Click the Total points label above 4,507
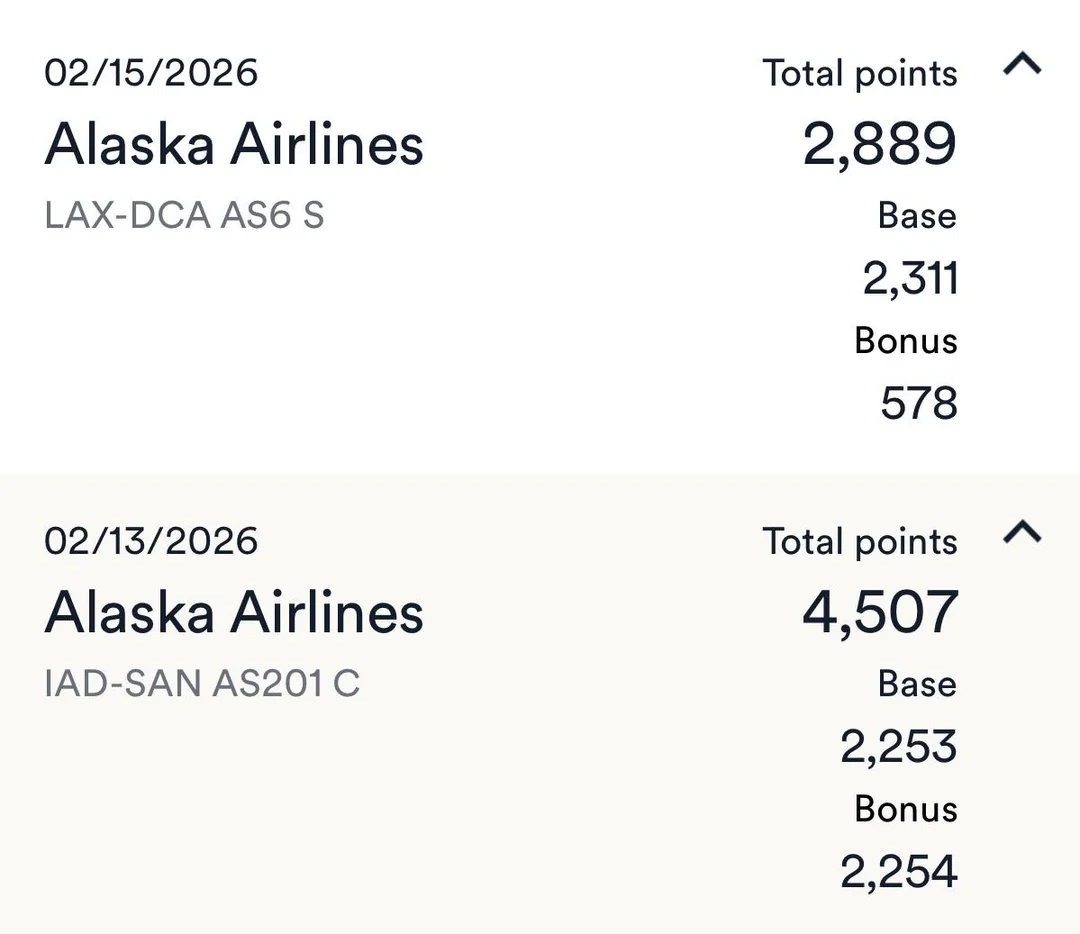The height and width of the screenshot is (934, 1080). 860,541
